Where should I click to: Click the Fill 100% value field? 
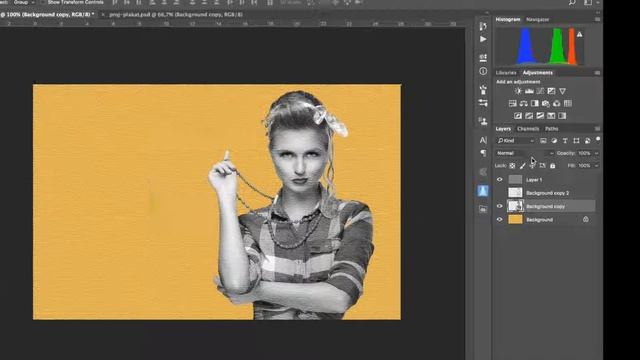[584, 166]
